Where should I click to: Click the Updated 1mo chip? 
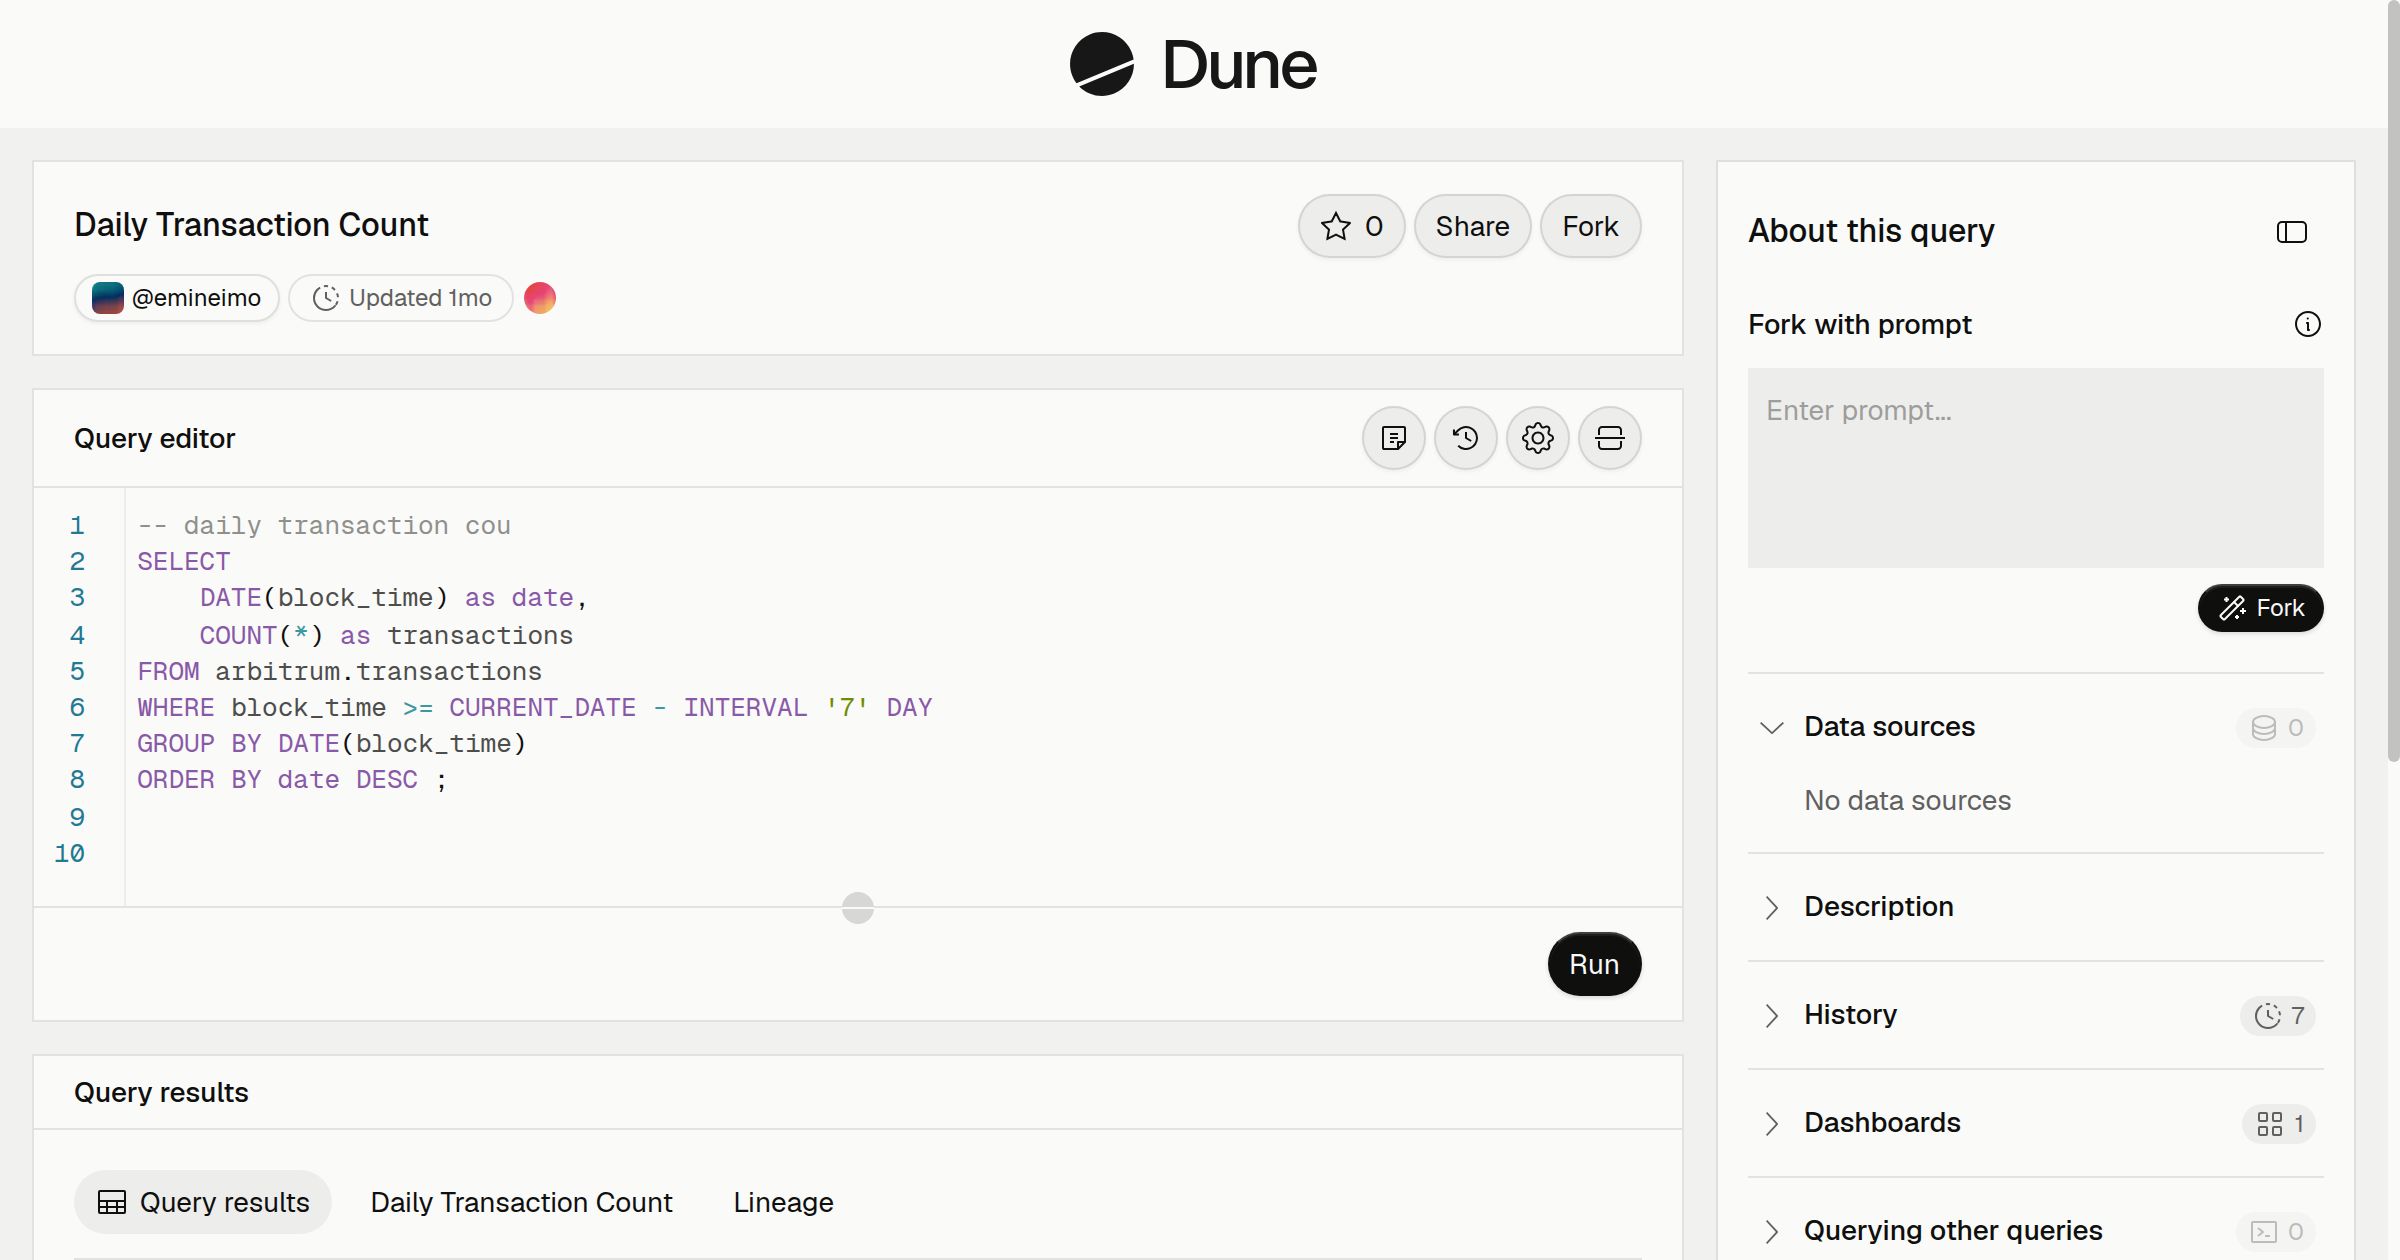pyautogui.click(x=401, y=298)
